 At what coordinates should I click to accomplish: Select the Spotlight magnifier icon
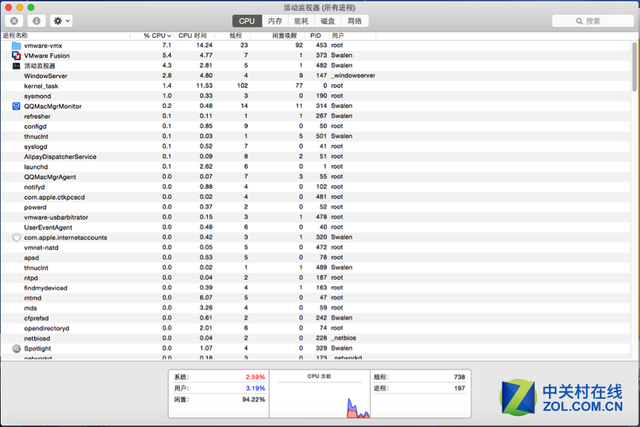point(16,349)
